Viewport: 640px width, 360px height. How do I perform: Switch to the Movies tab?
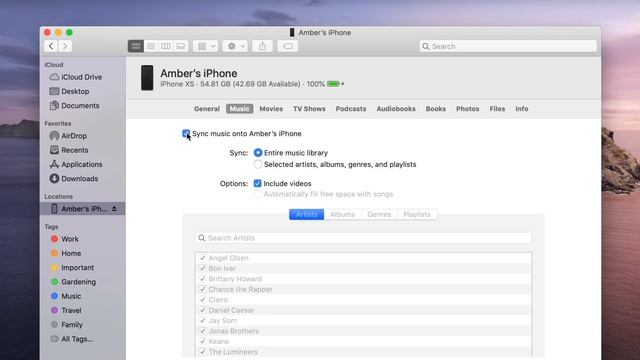[x=271, y=109]
